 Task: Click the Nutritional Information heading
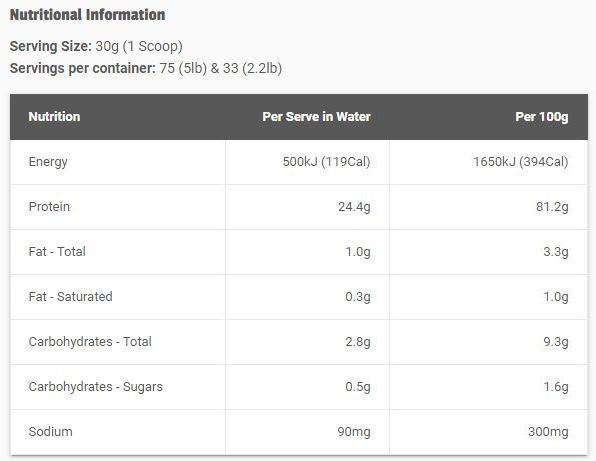pos(87,15)
